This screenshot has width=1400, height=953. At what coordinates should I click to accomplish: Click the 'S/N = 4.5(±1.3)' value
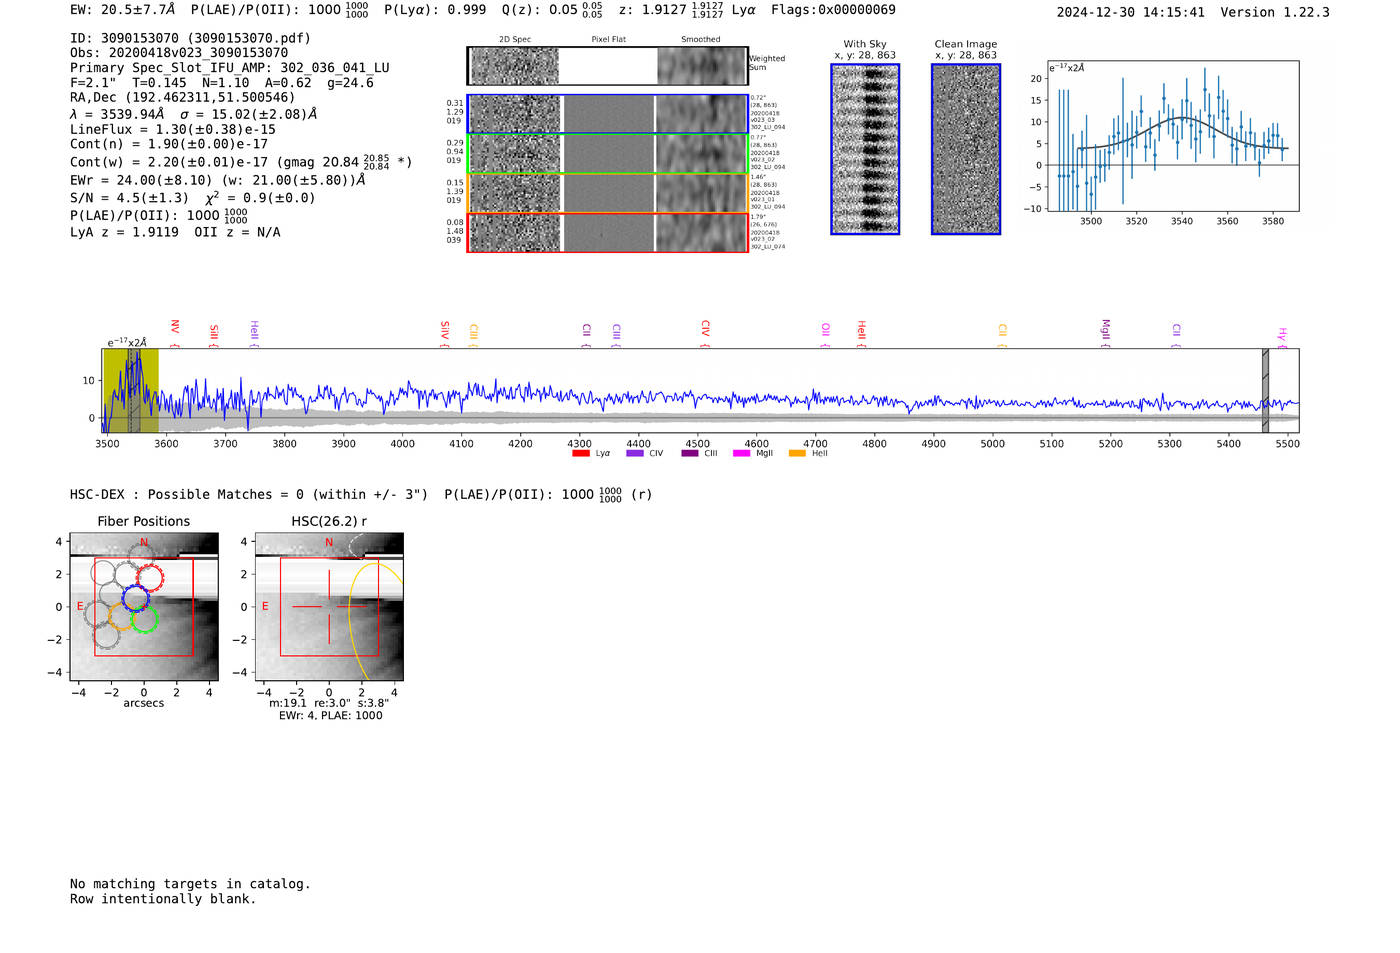[x=129, y=198]
